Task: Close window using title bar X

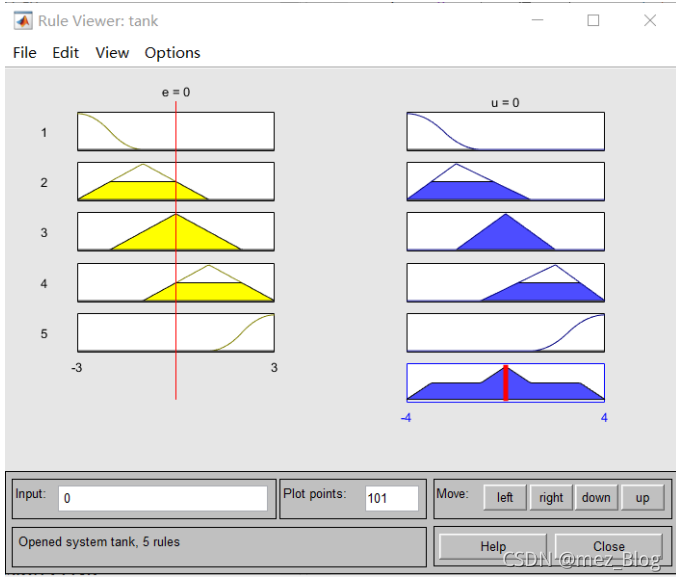Action: coord(650,20)
